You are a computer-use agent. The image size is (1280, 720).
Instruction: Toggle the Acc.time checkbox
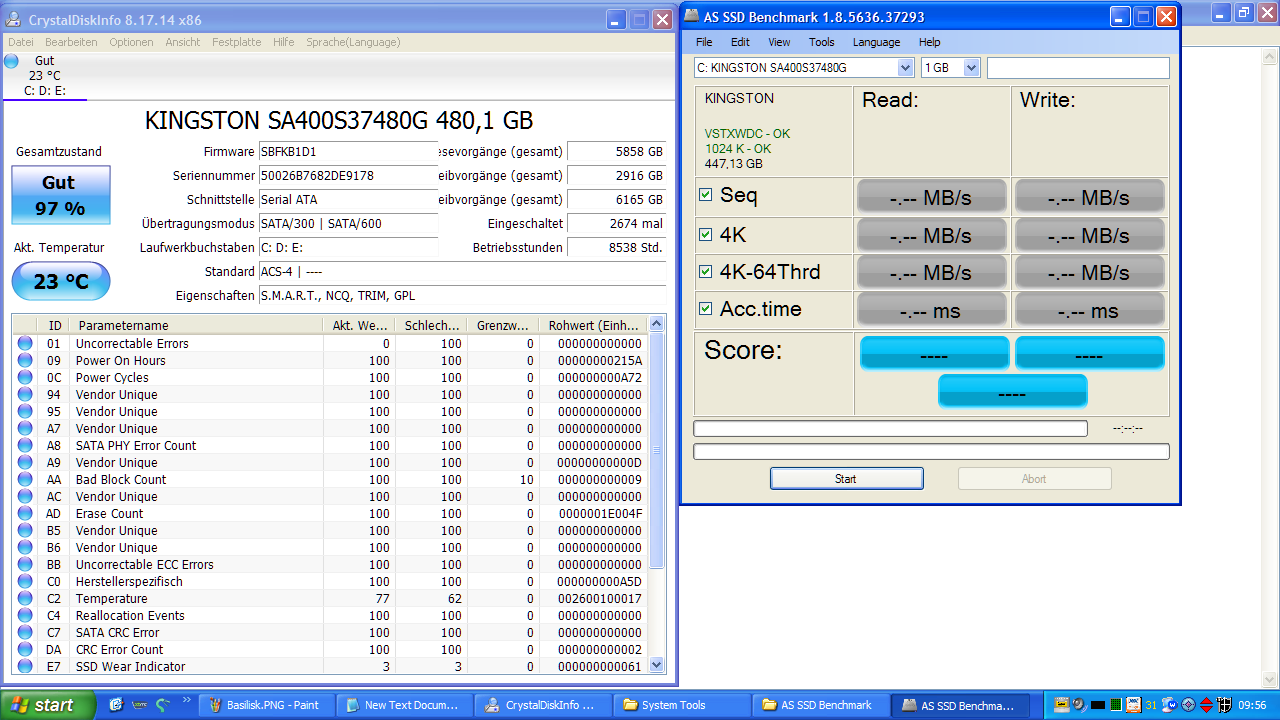pos(705,308)
